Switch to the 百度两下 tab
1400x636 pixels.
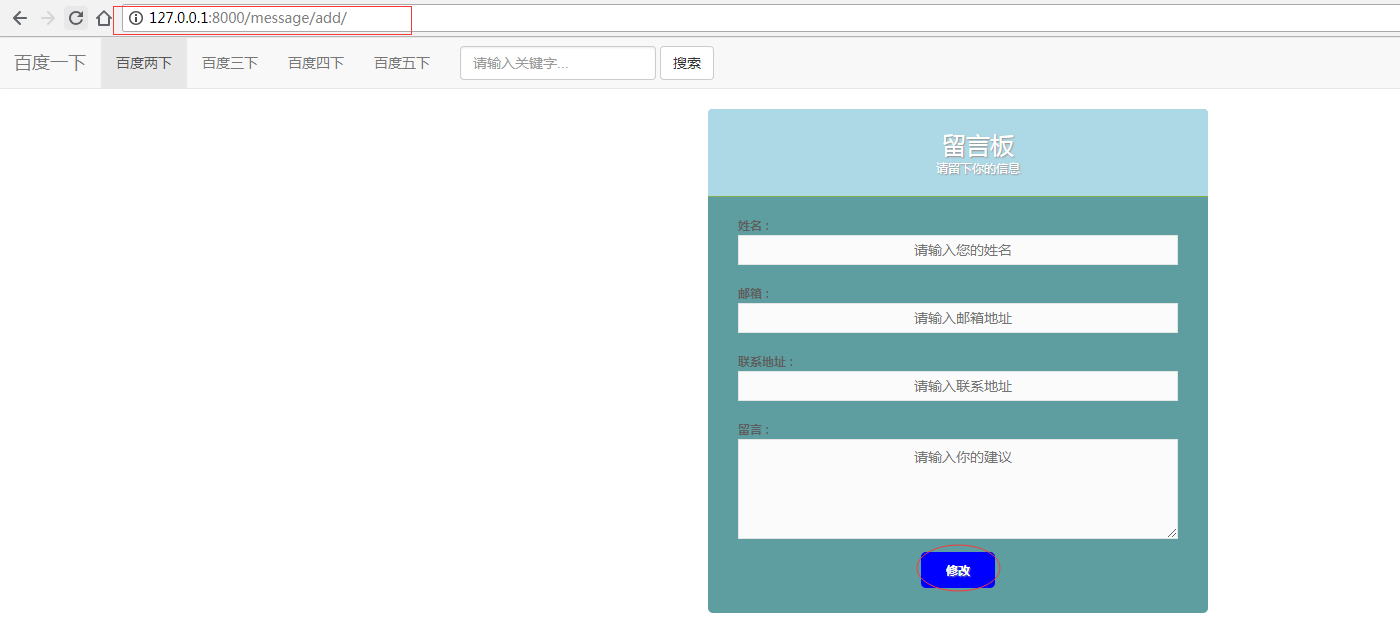pos(143,62)
